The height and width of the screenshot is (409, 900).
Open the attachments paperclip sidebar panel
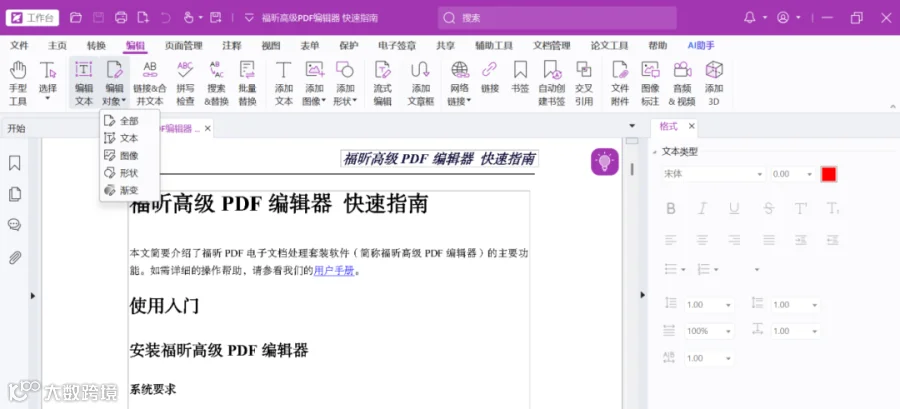pyautogui.click(x=15, y=258)
